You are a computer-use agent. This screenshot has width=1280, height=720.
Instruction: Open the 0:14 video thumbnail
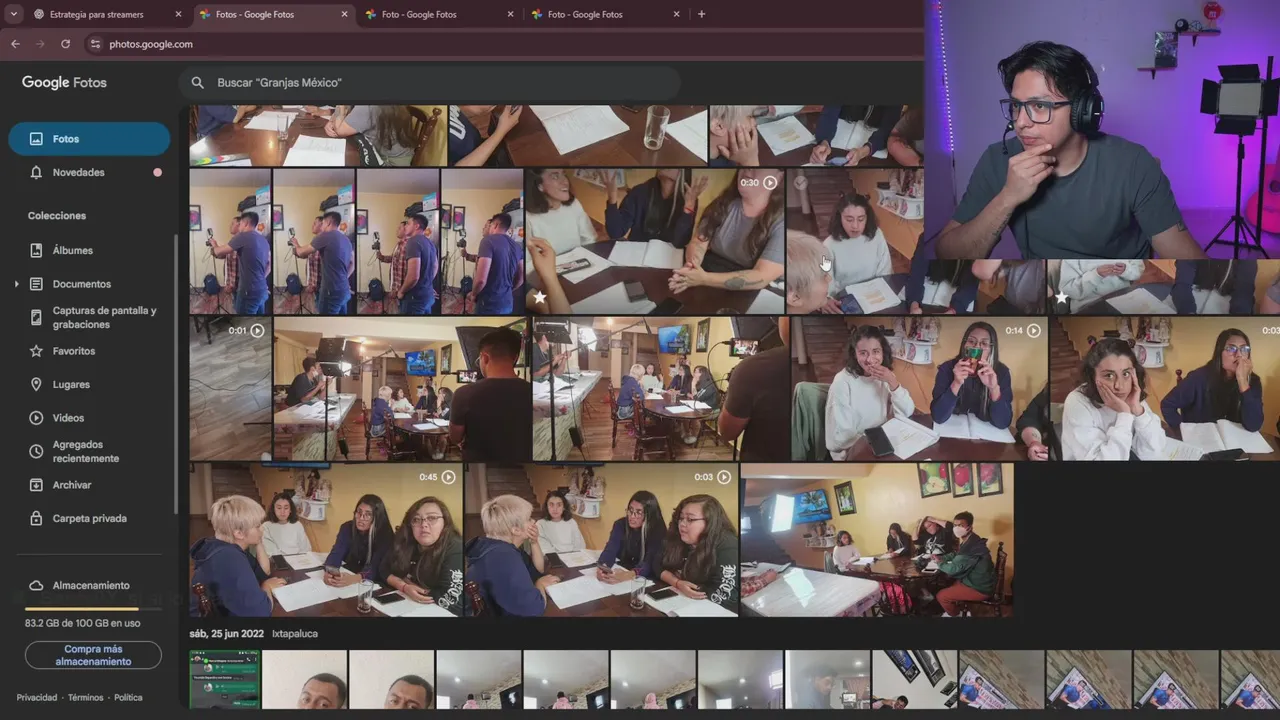919,389
